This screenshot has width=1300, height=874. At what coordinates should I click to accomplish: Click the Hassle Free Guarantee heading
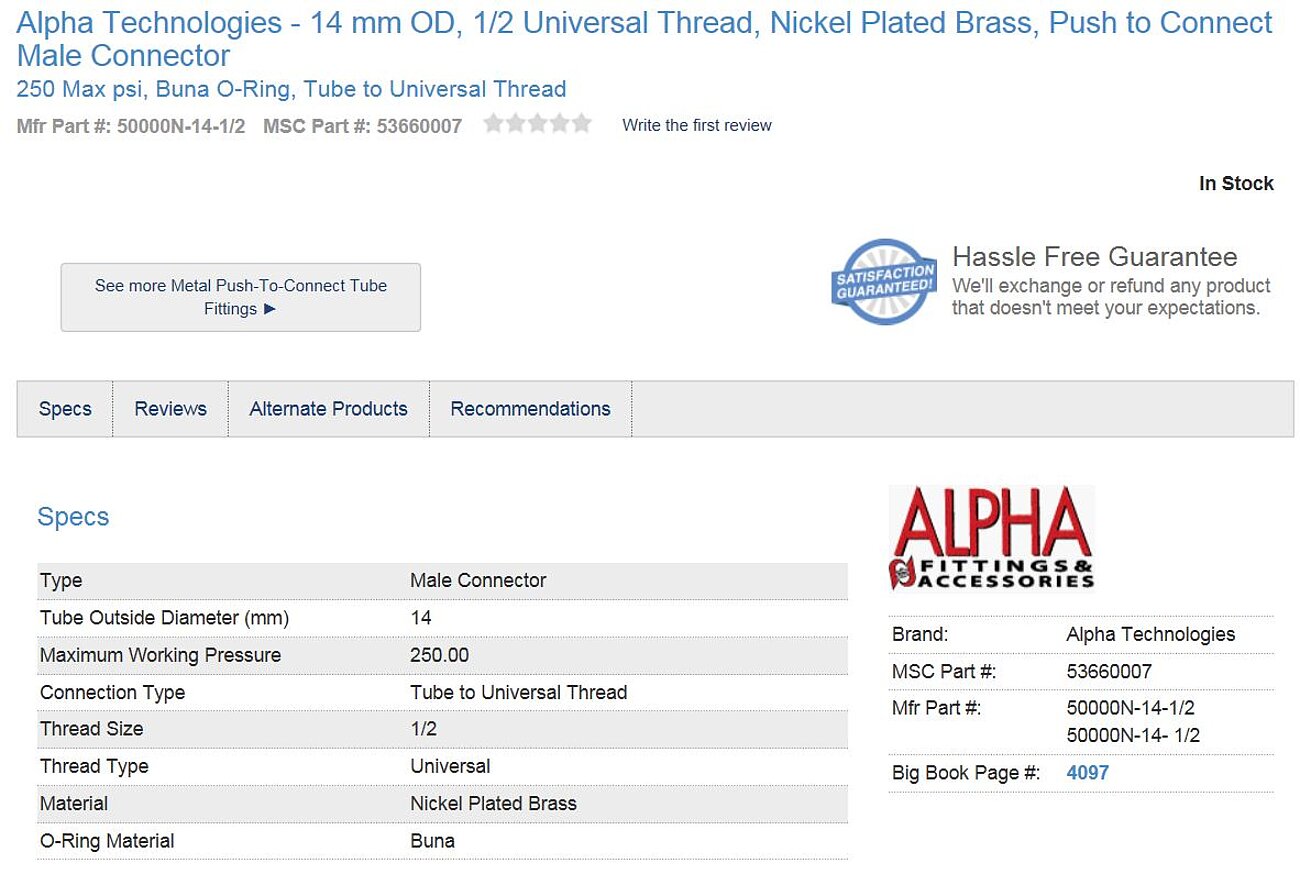1094,257
